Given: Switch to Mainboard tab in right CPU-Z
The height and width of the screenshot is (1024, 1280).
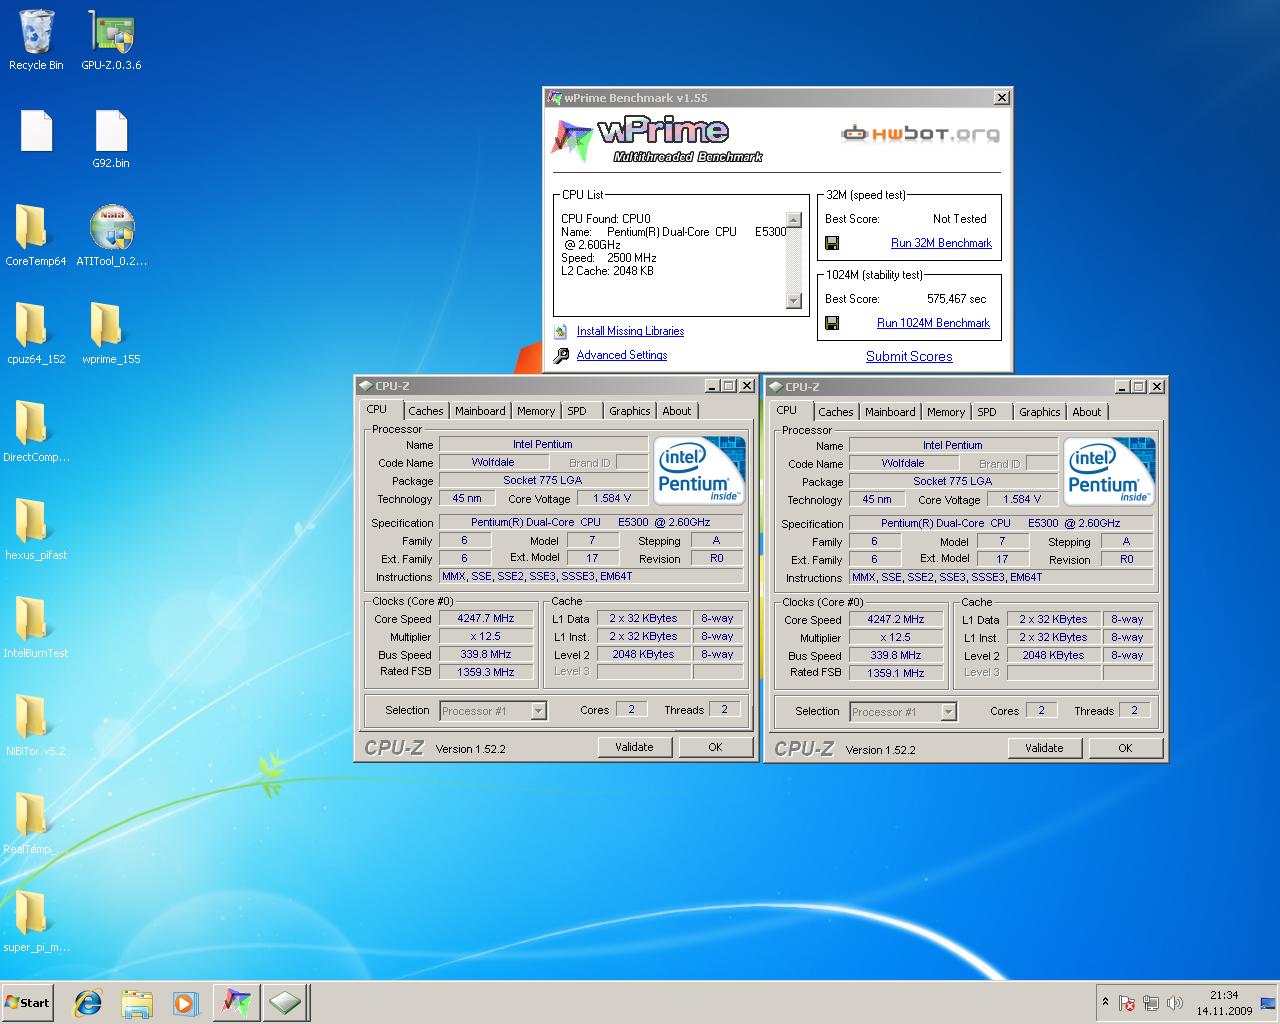Looking at the screenshot, I should (890, 412).
